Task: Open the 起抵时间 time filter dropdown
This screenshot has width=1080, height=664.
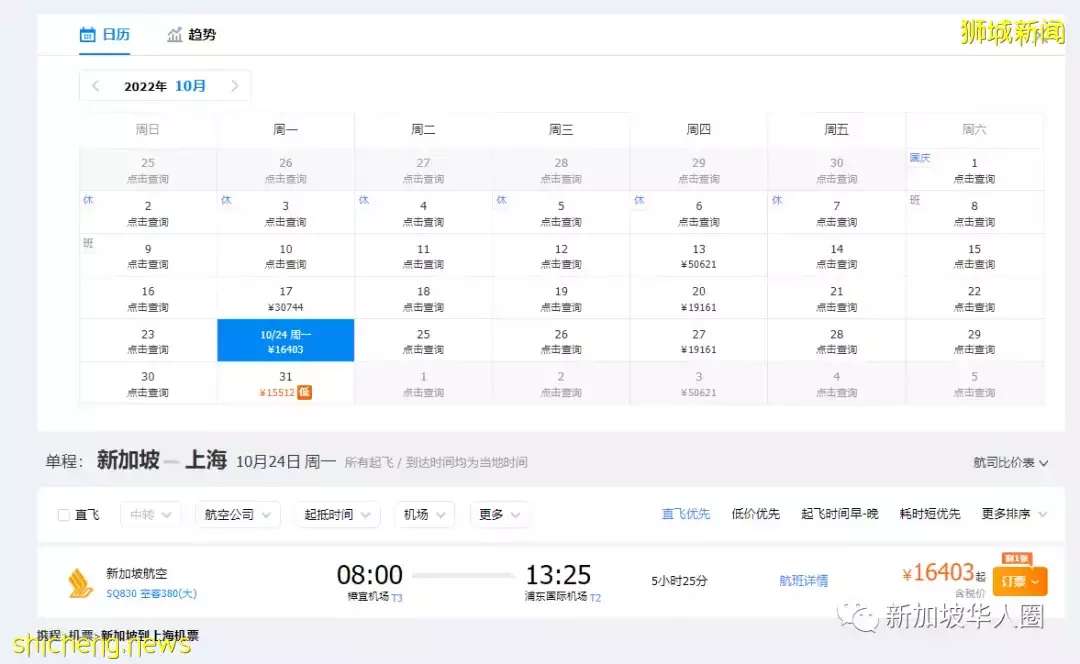Action: coord(336,514)
